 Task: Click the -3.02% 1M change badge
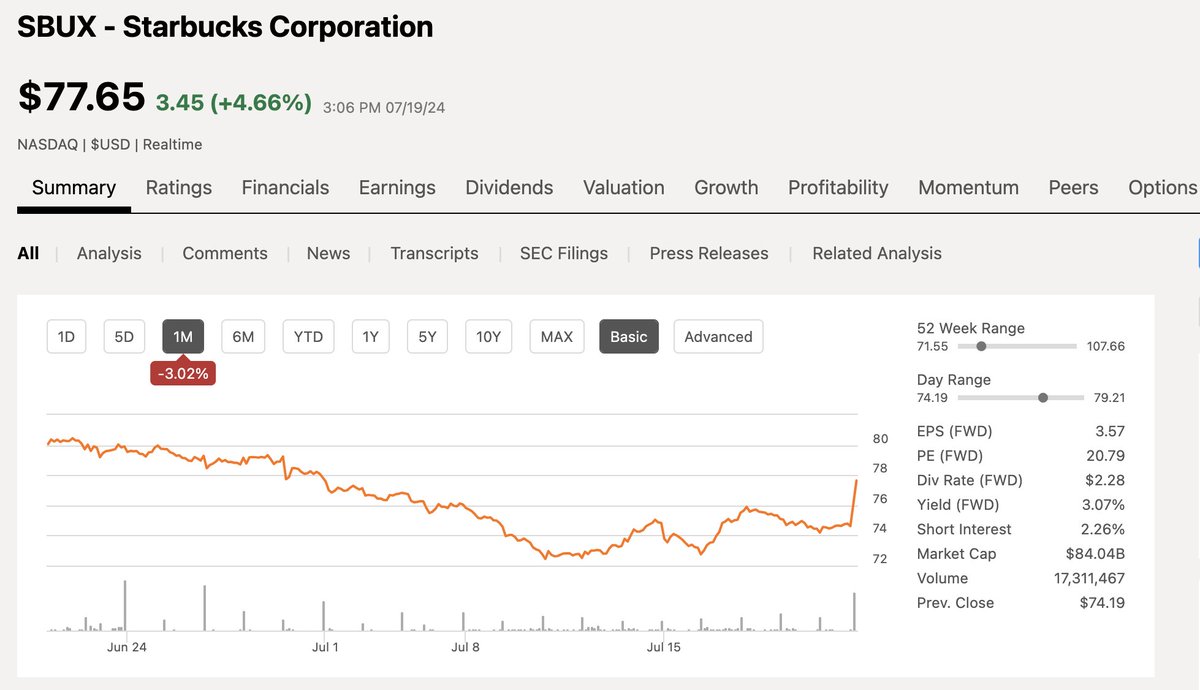[x=183, y=373]
